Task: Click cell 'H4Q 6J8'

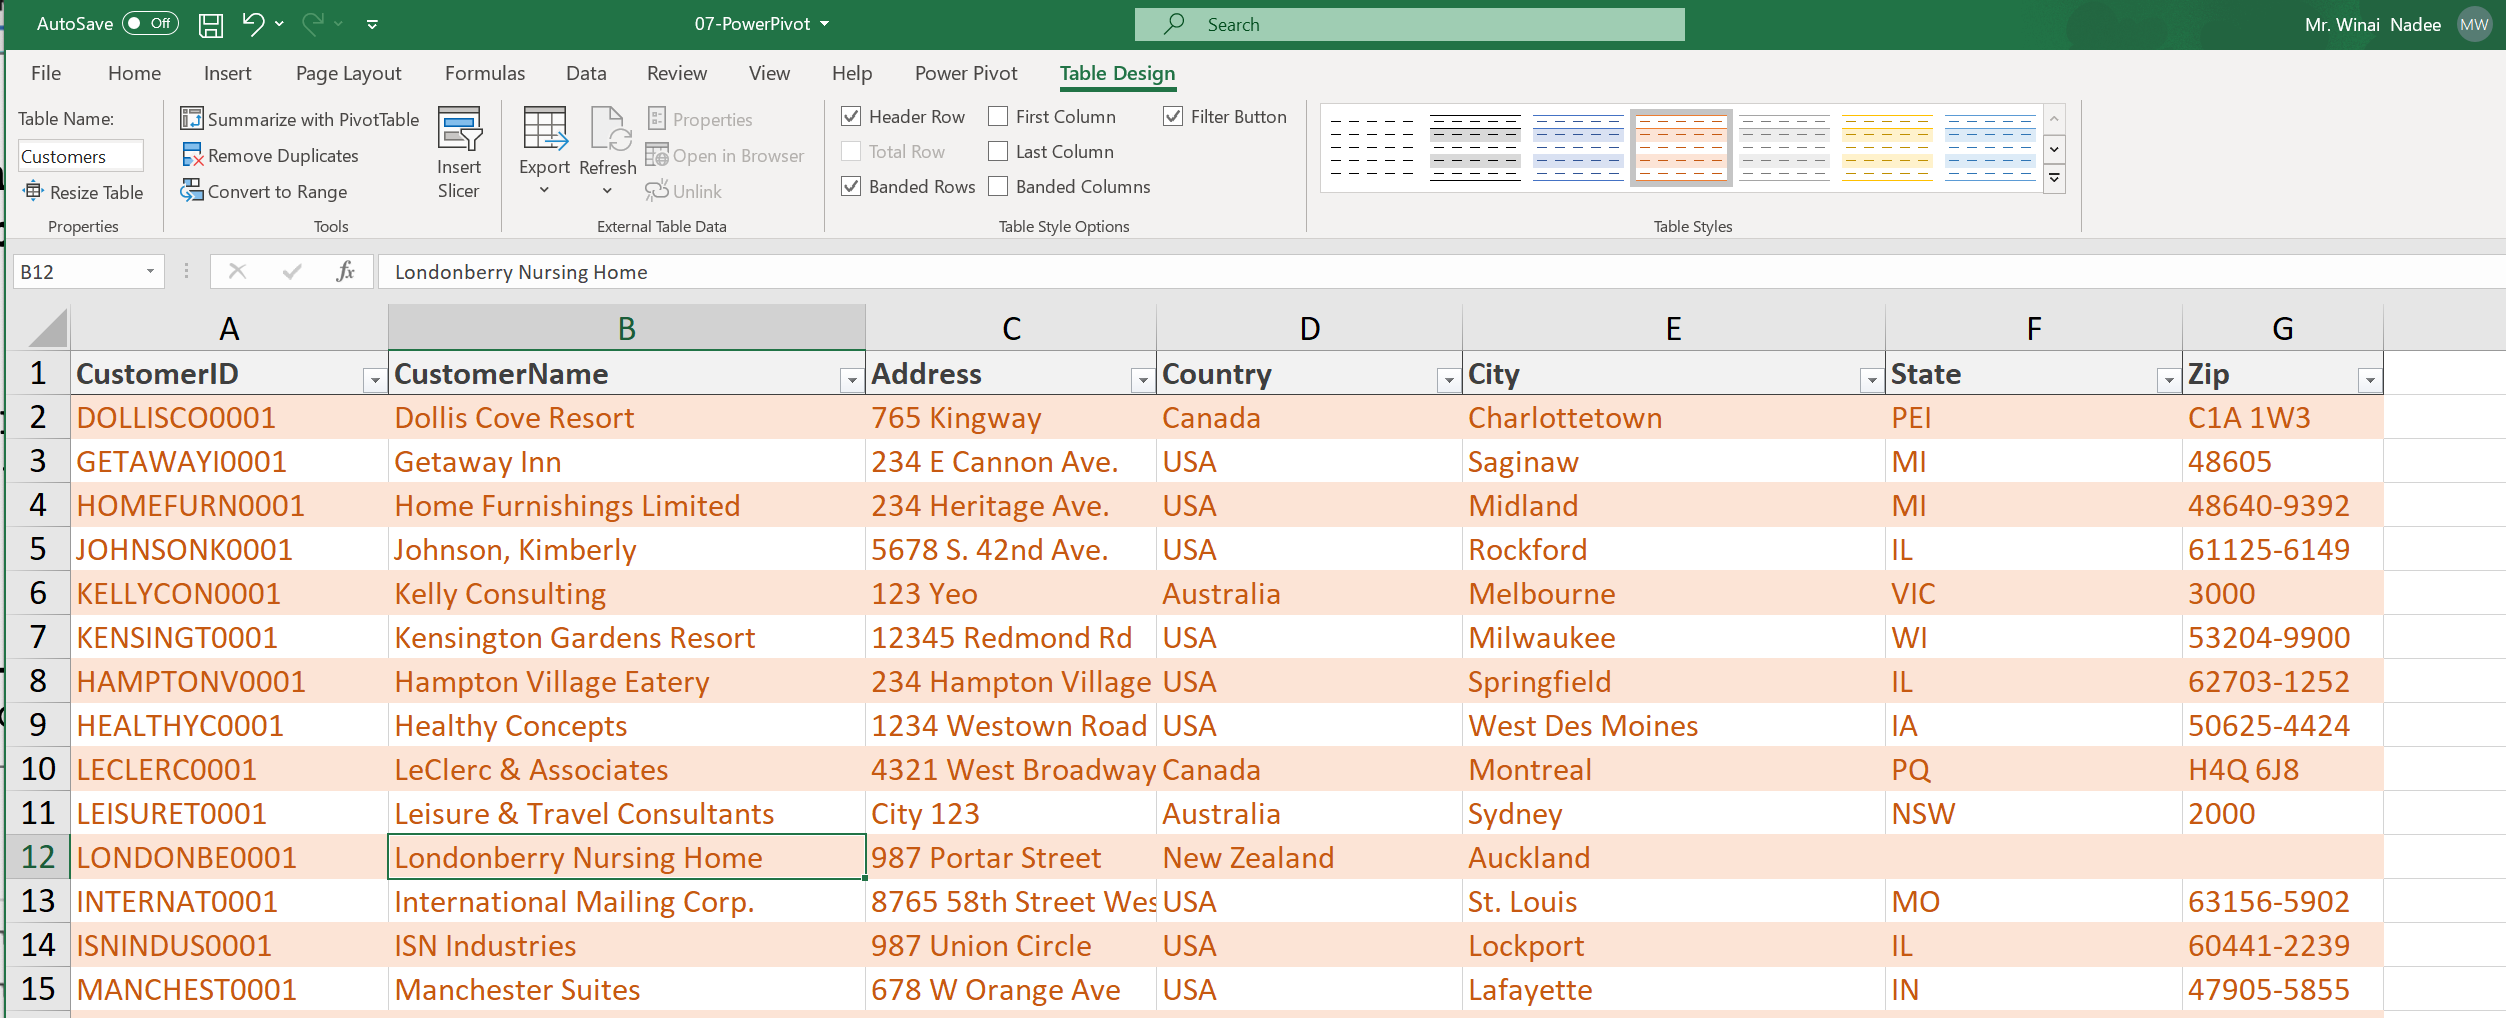Action: coord(2282,770)
